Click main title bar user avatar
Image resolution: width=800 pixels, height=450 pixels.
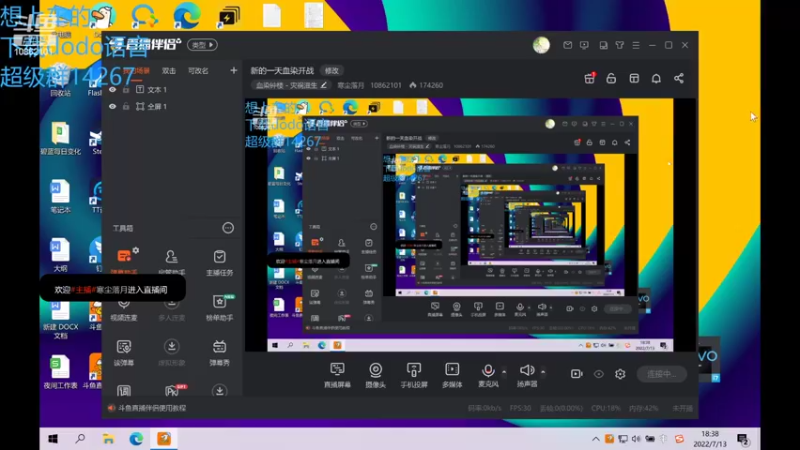pos(541,45)
